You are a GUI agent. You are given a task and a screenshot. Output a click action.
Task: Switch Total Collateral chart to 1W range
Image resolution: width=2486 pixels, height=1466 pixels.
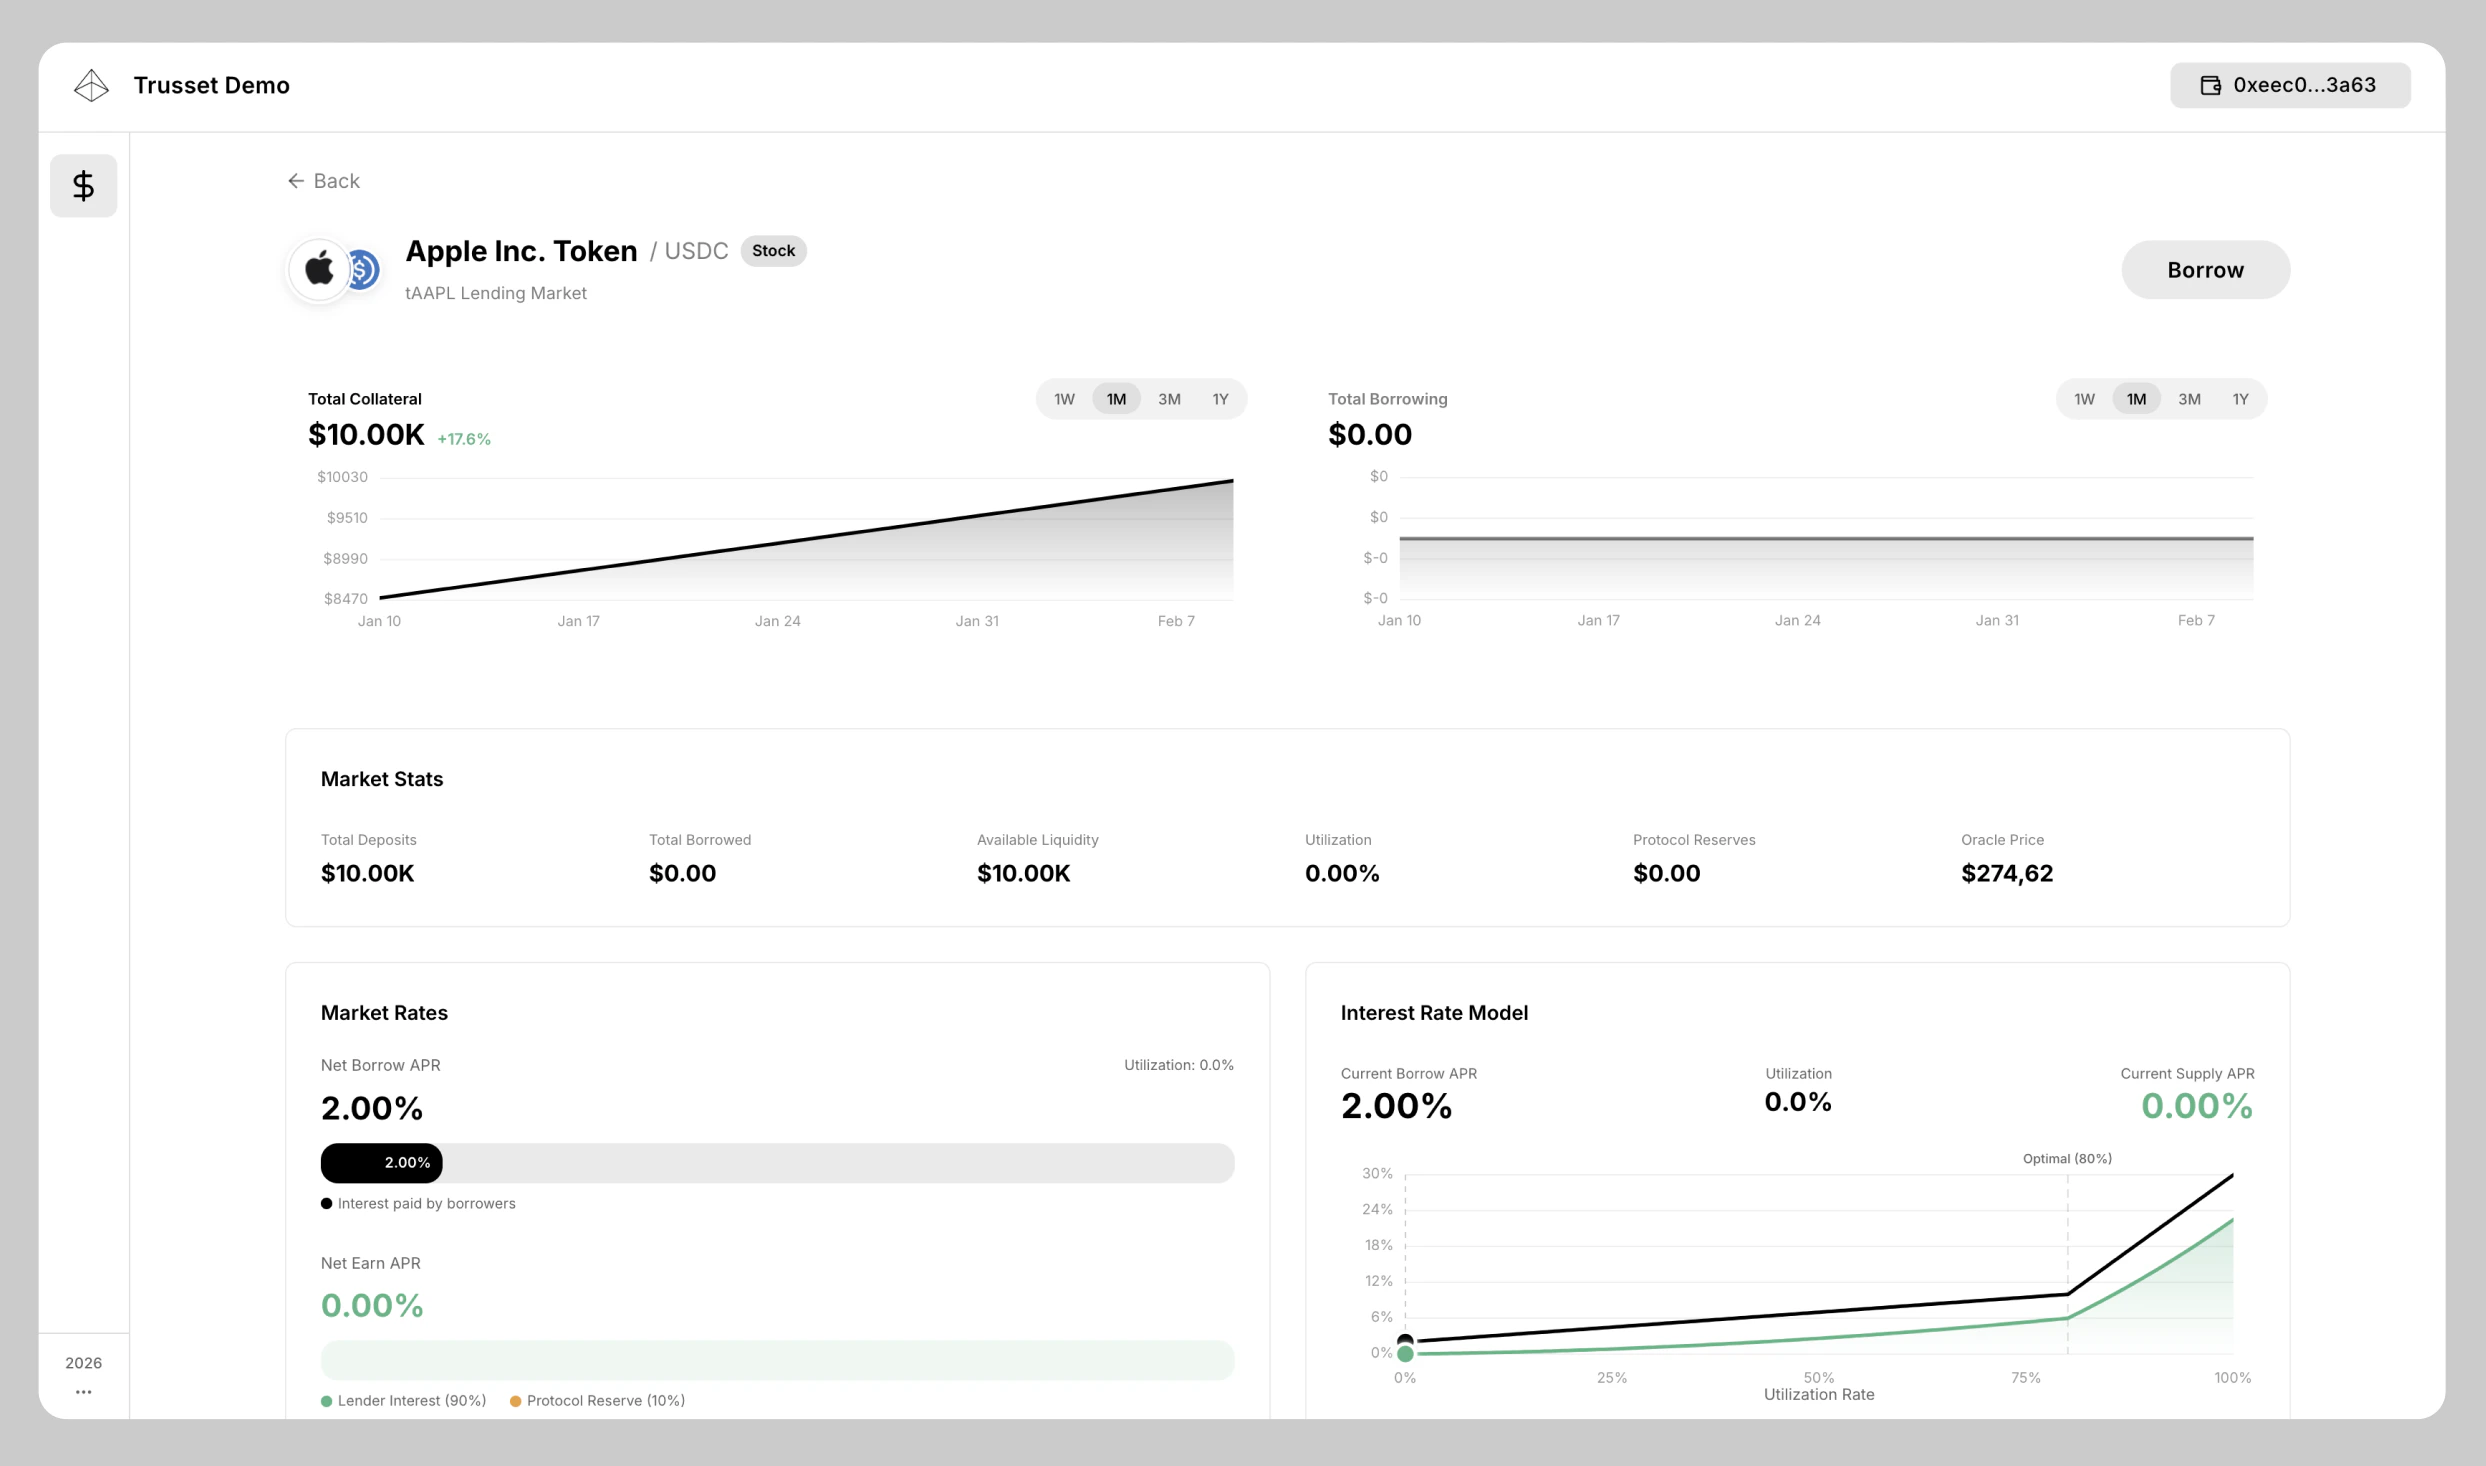(x=1063, y=398)
